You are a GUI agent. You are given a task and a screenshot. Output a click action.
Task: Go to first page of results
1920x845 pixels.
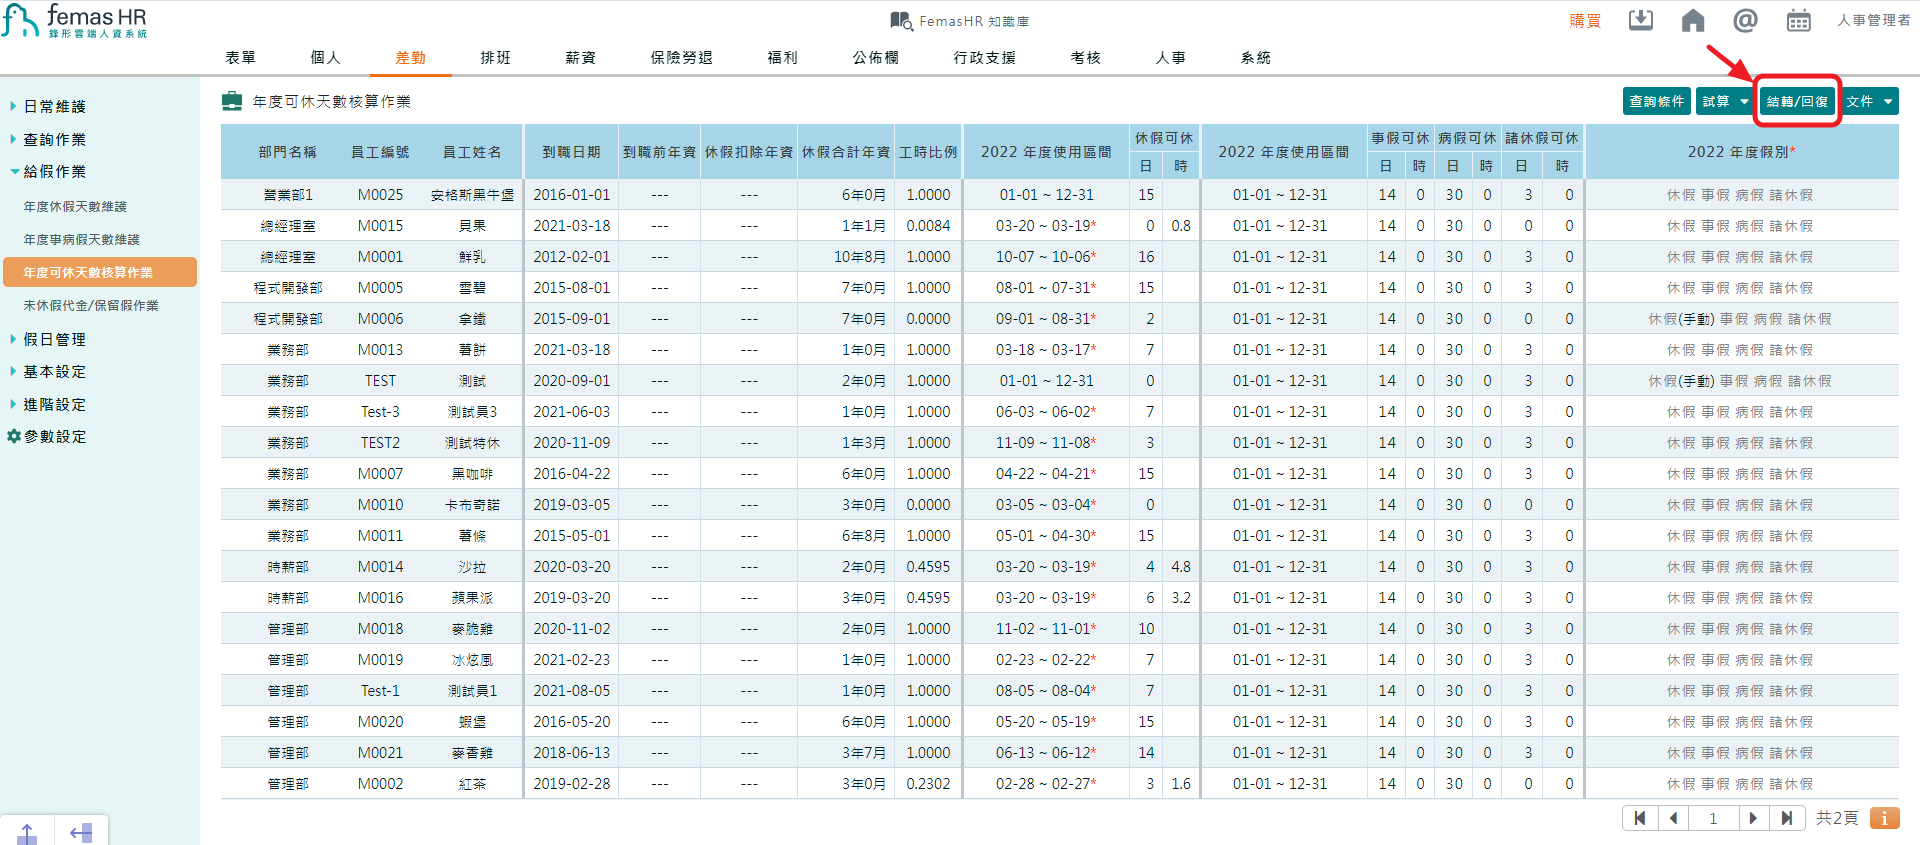(1639, 818)
